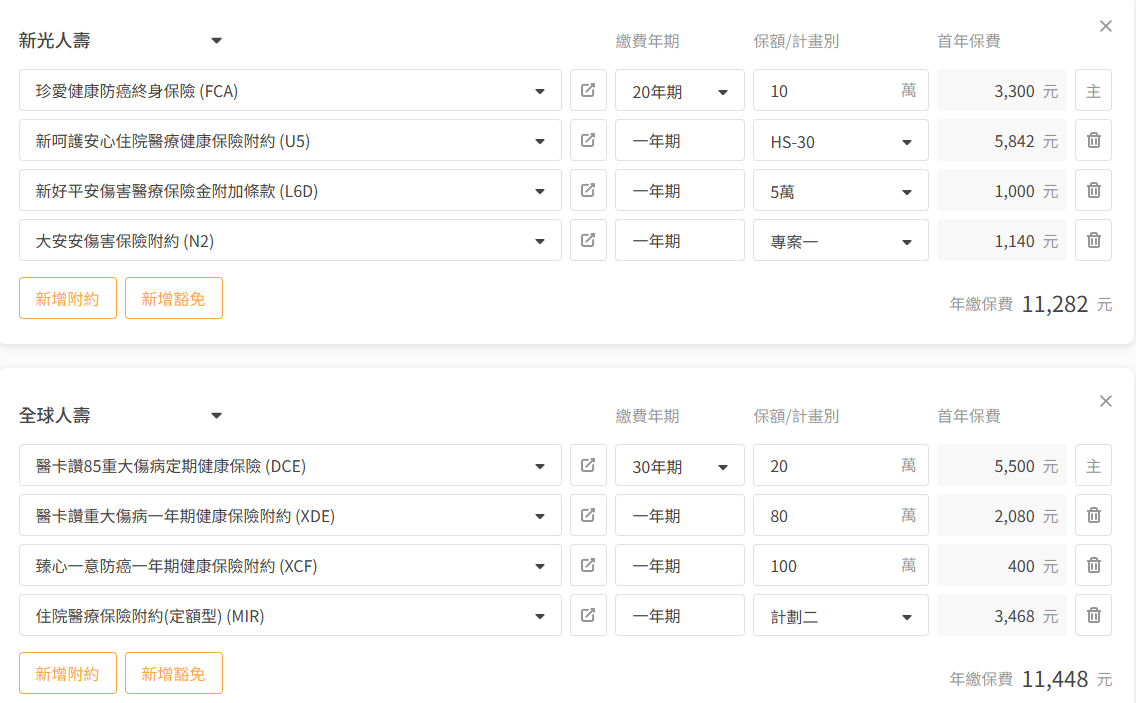Open external link for 新呵護安心住院醫療健康保險附約 (U5)
The image size is (1136, 703).
588,141
